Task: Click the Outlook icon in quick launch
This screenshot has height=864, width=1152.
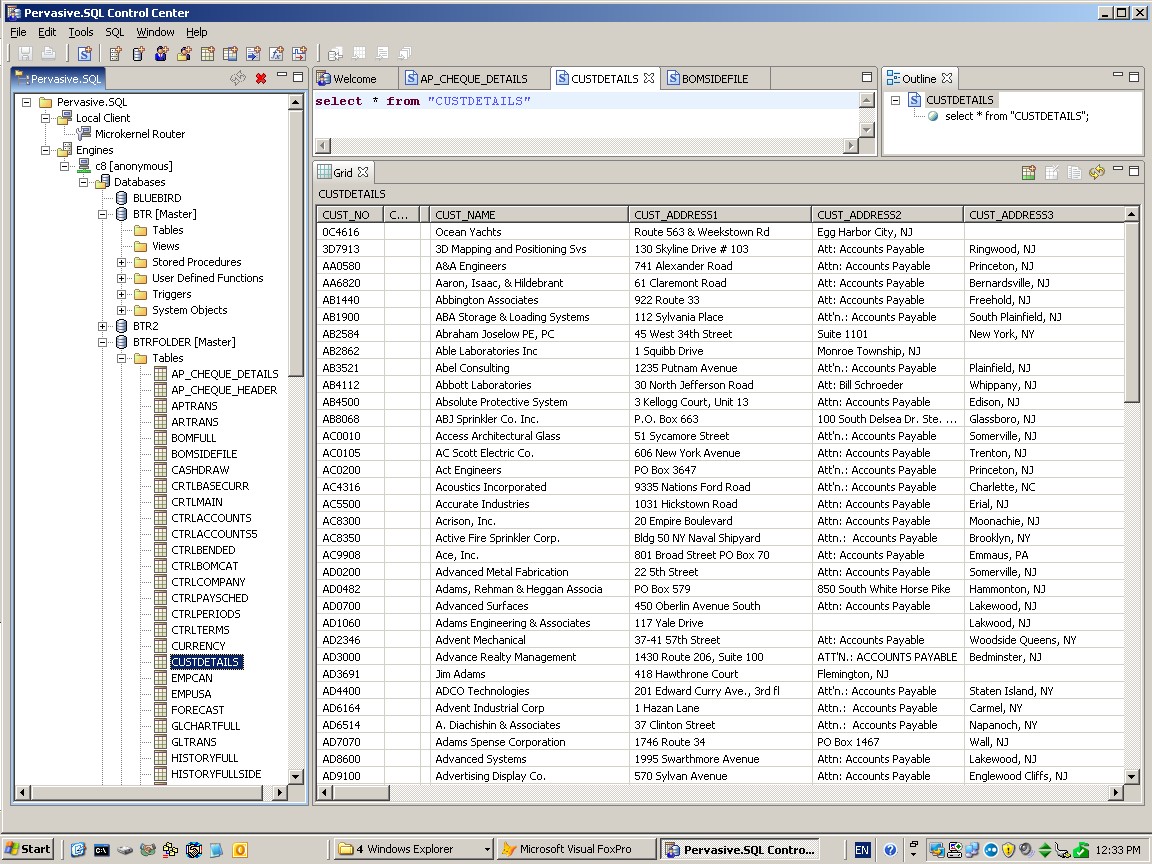Action: [x=240, y=850]
